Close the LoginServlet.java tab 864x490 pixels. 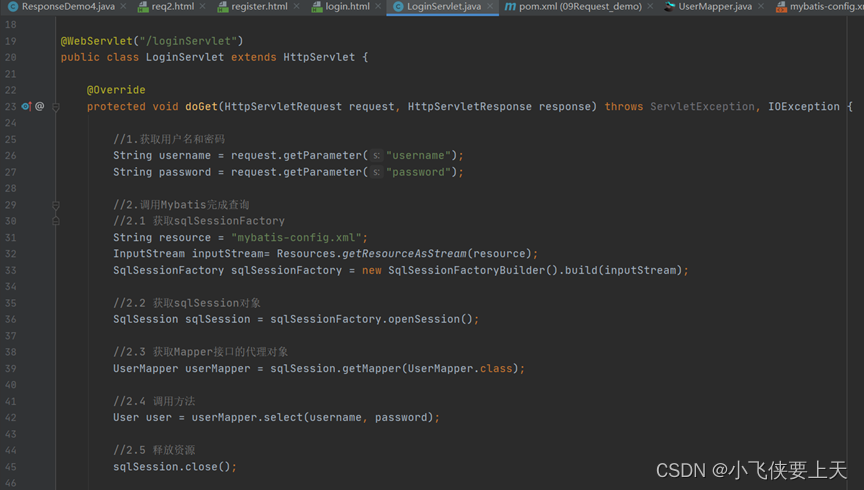(490, 6)
